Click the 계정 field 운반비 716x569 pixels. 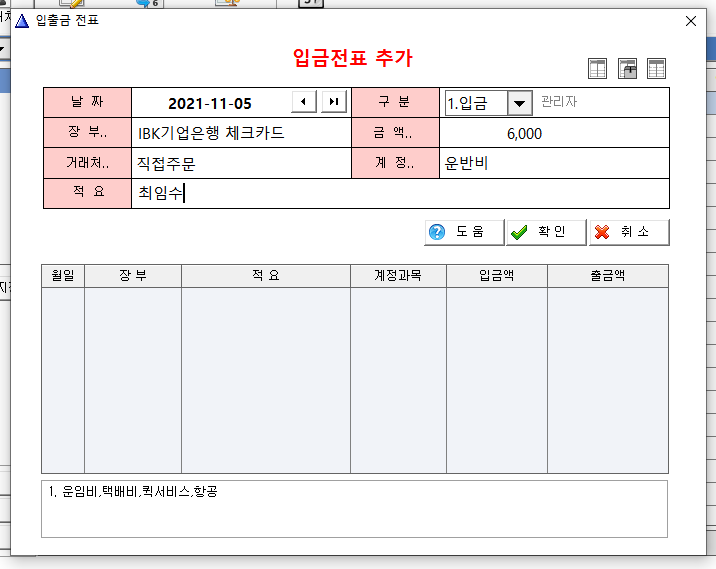click(554, 163)
